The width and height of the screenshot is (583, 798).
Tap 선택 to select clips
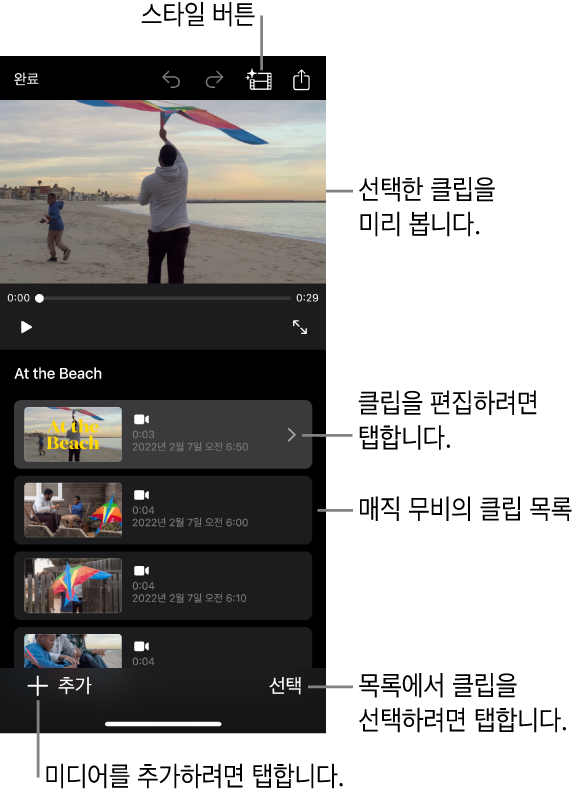click(x=285, y=686)
